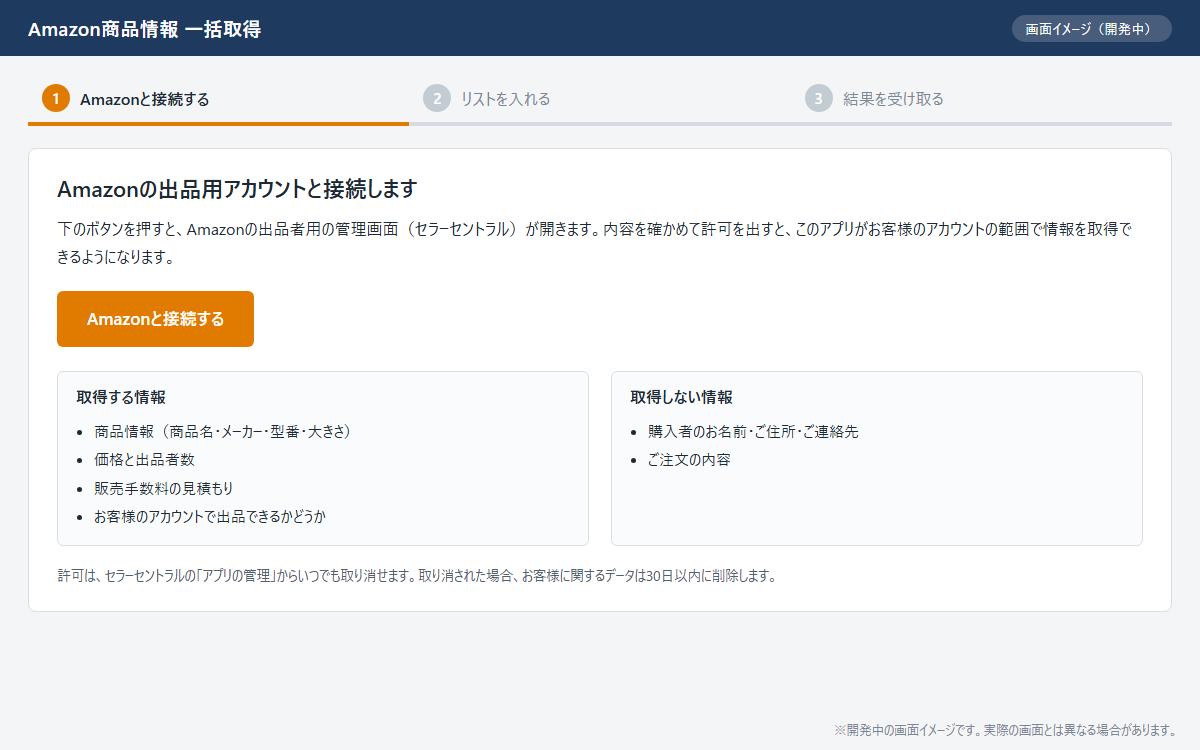The width and height of the screenshot is (1200, 750).
Task: Select list item 商品情報(商品名・メーカー・型番・大きさ)
Action: coord(223,432)
